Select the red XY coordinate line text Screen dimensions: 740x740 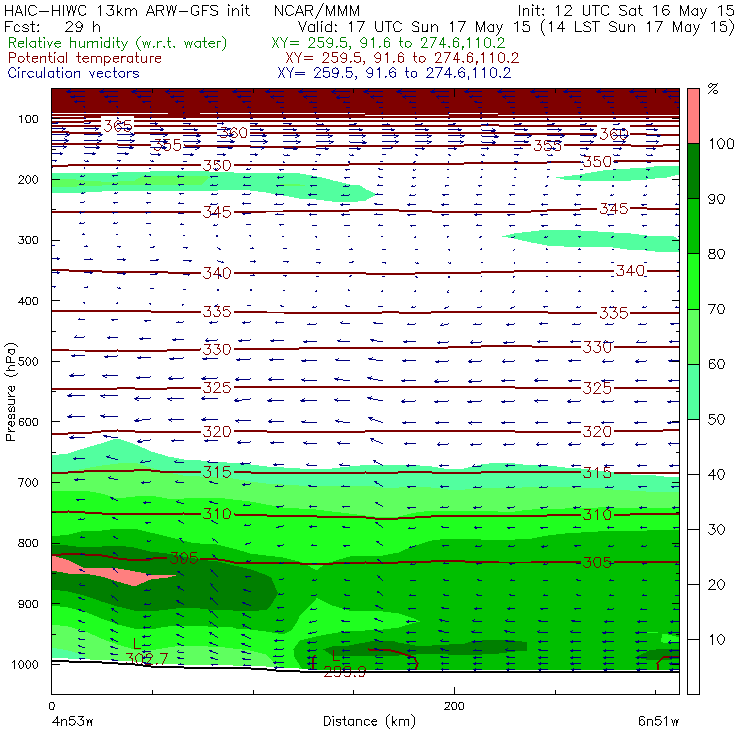[402, 58]
